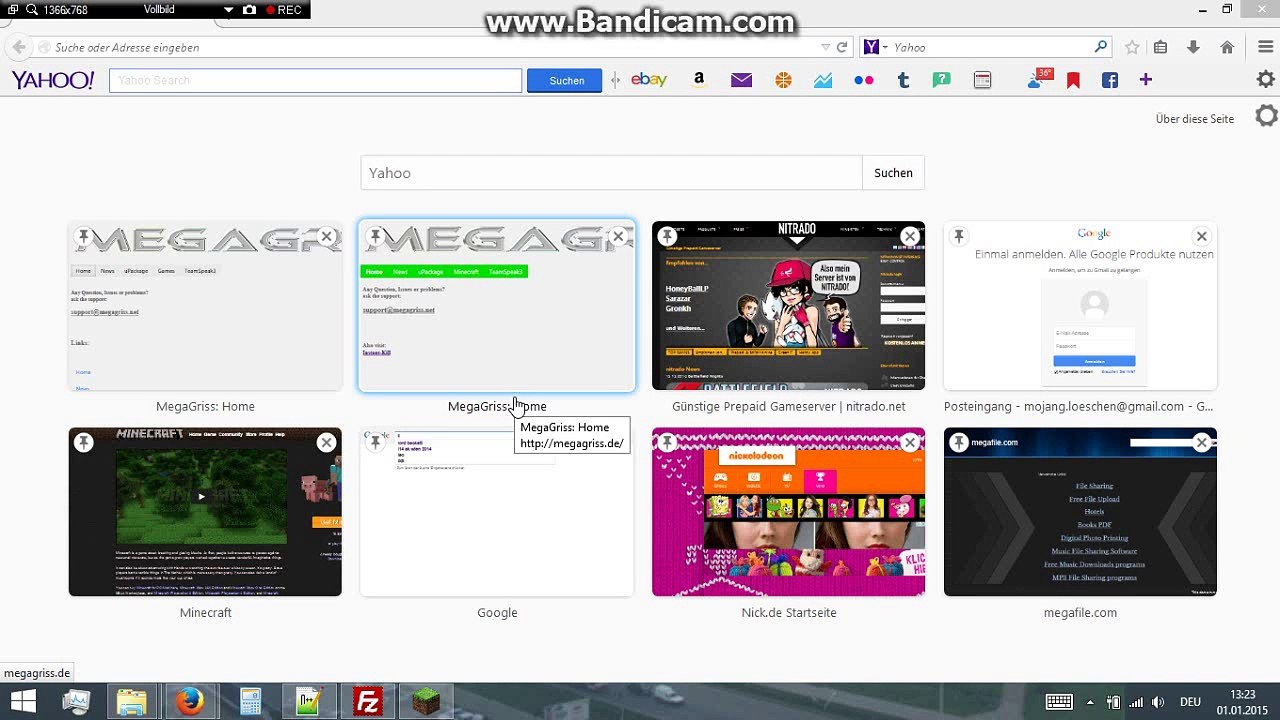Take a Bandicam screenshot with camera icon
The image size is (1280, 720).
click(249, 10)
